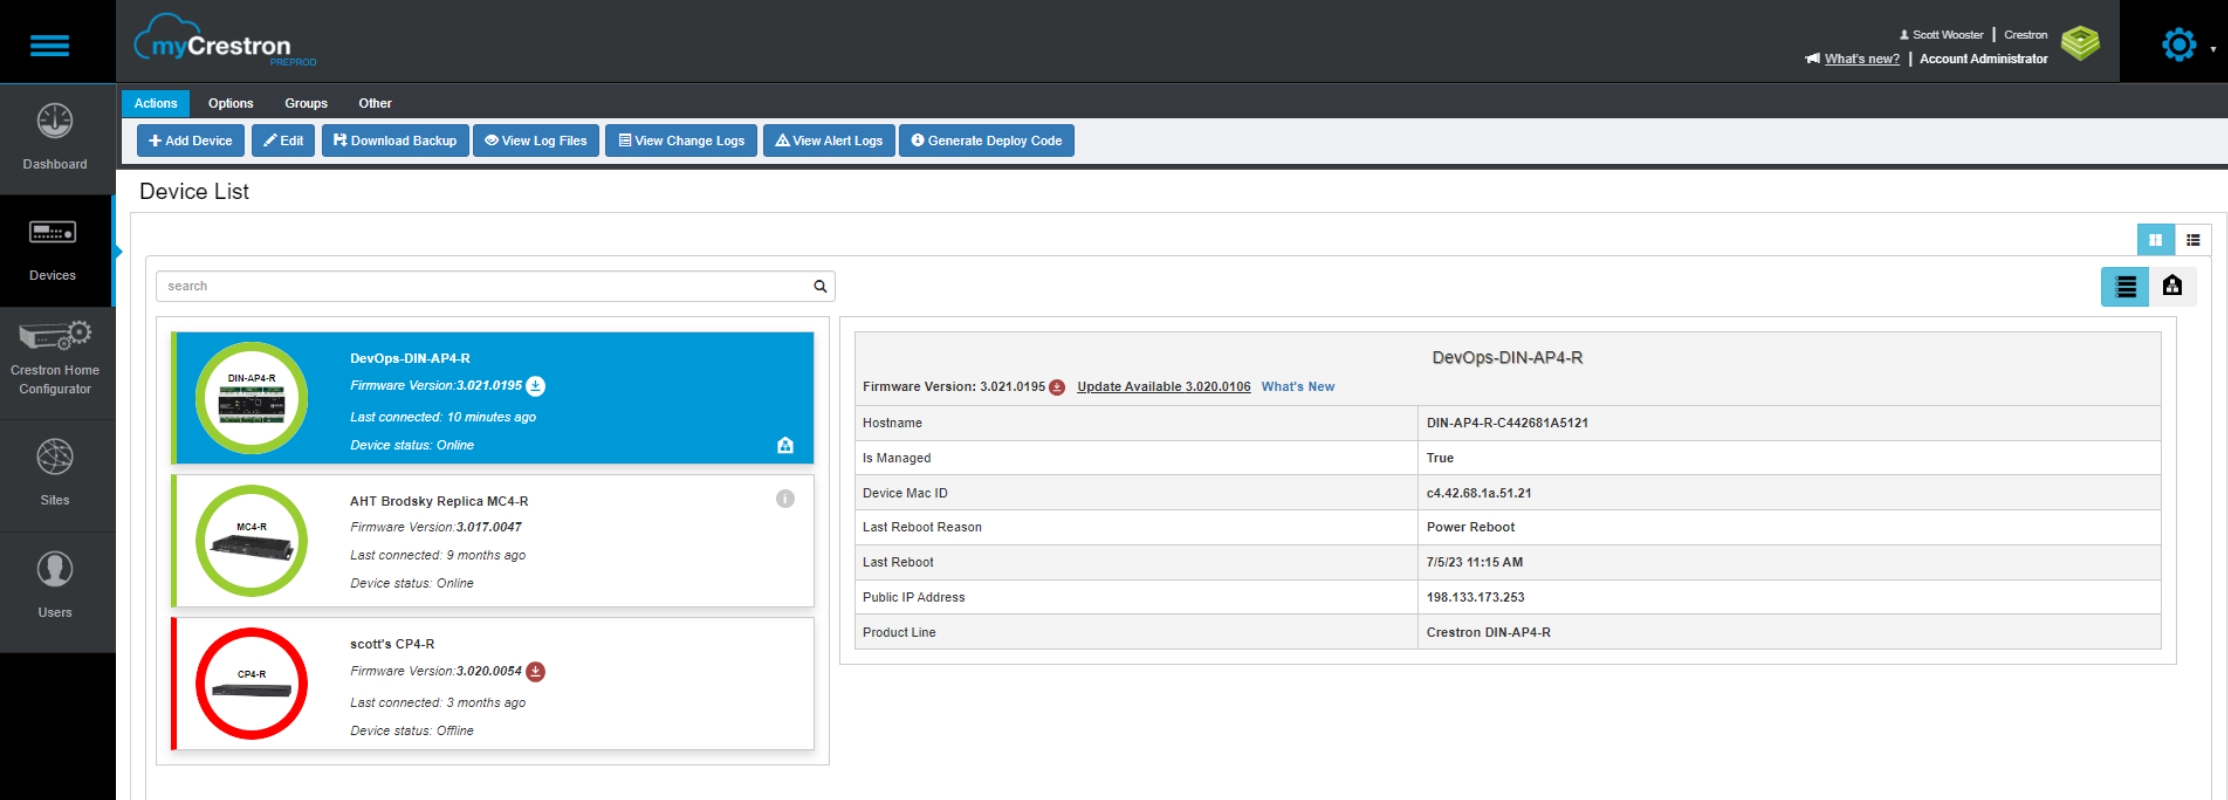
Task: Switch to the Options tab
Action: click(x=230, y=103)
